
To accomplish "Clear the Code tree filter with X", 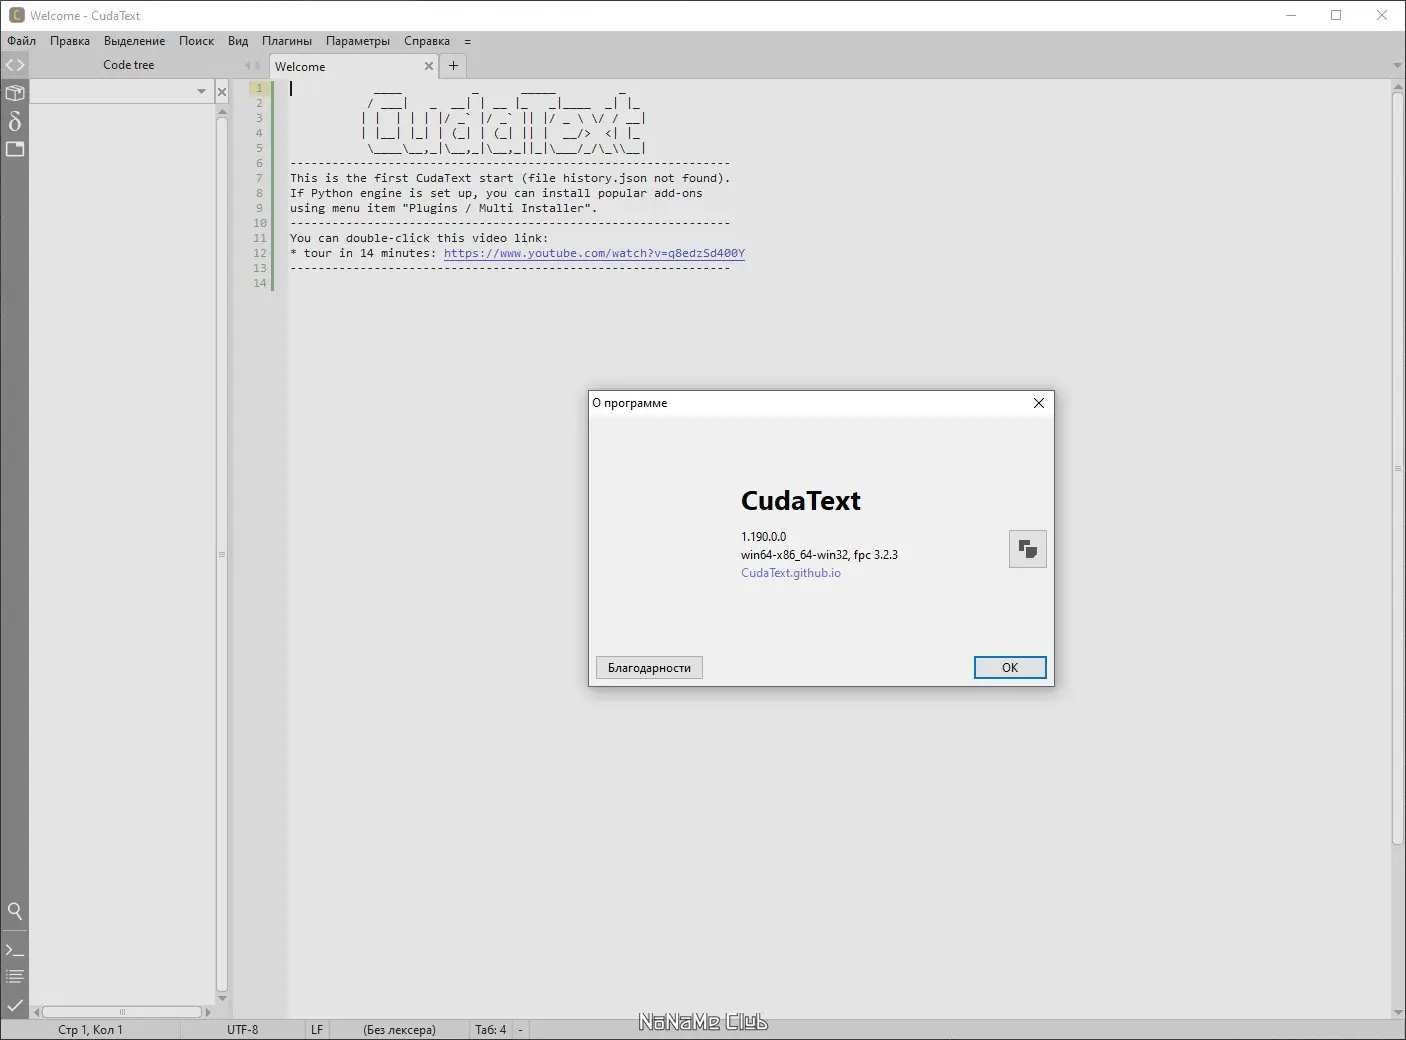I will coord(222,92).
